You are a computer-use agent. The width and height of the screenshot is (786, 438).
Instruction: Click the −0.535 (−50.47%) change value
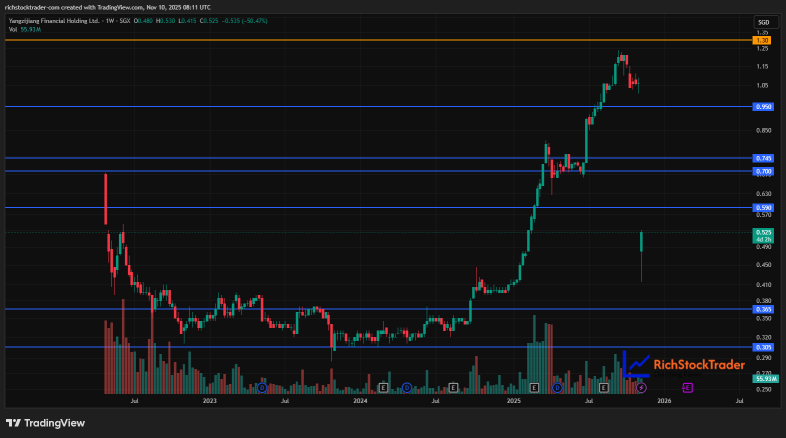[245, 21]
